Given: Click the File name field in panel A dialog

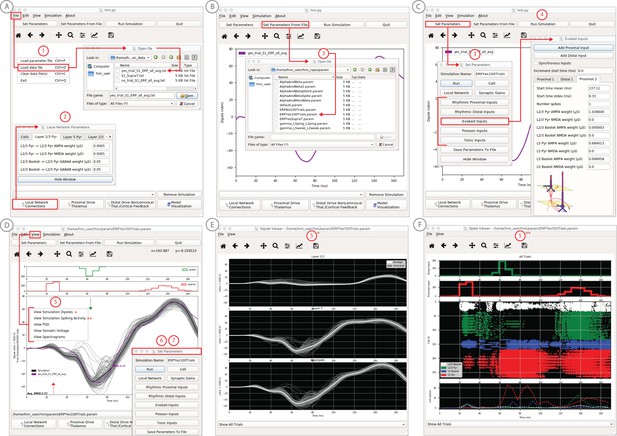Looking at the screenshot, I should point(141,96).
